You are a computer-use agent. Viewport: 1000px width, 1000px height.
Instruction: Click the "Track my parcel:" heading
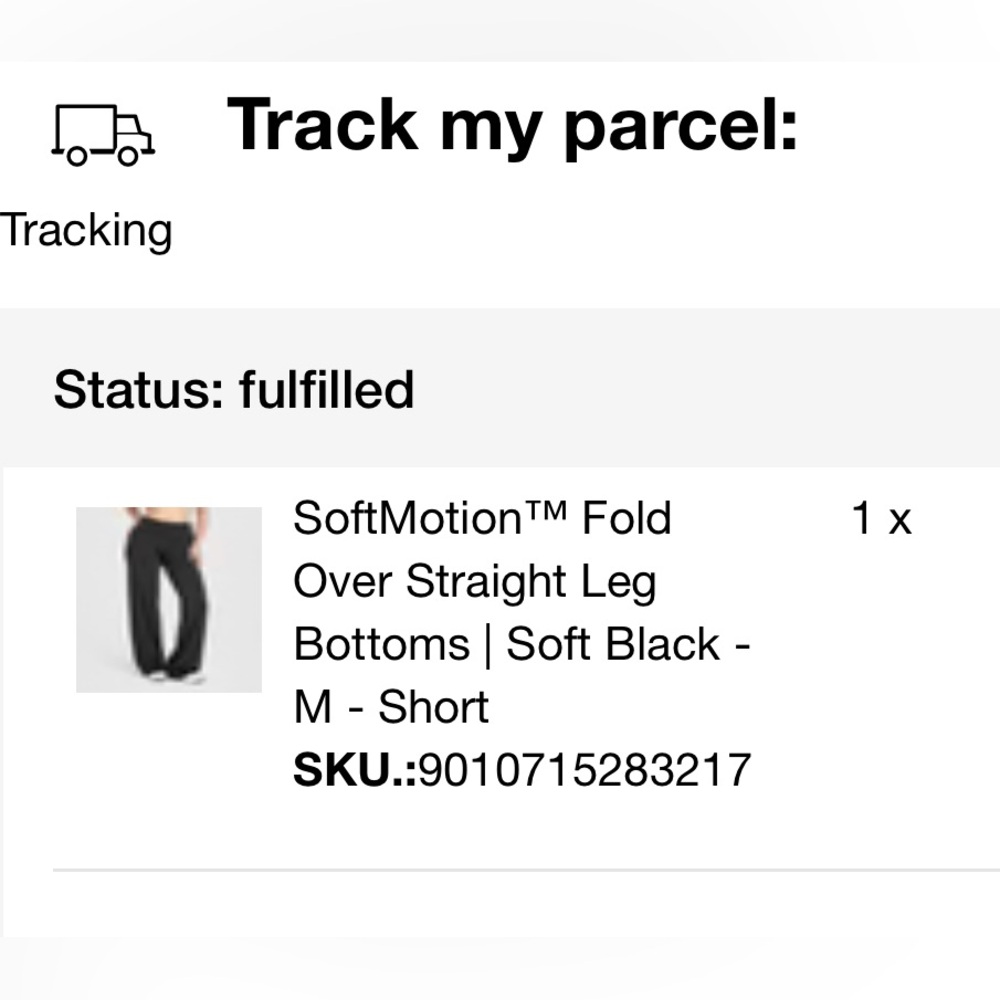513,124
